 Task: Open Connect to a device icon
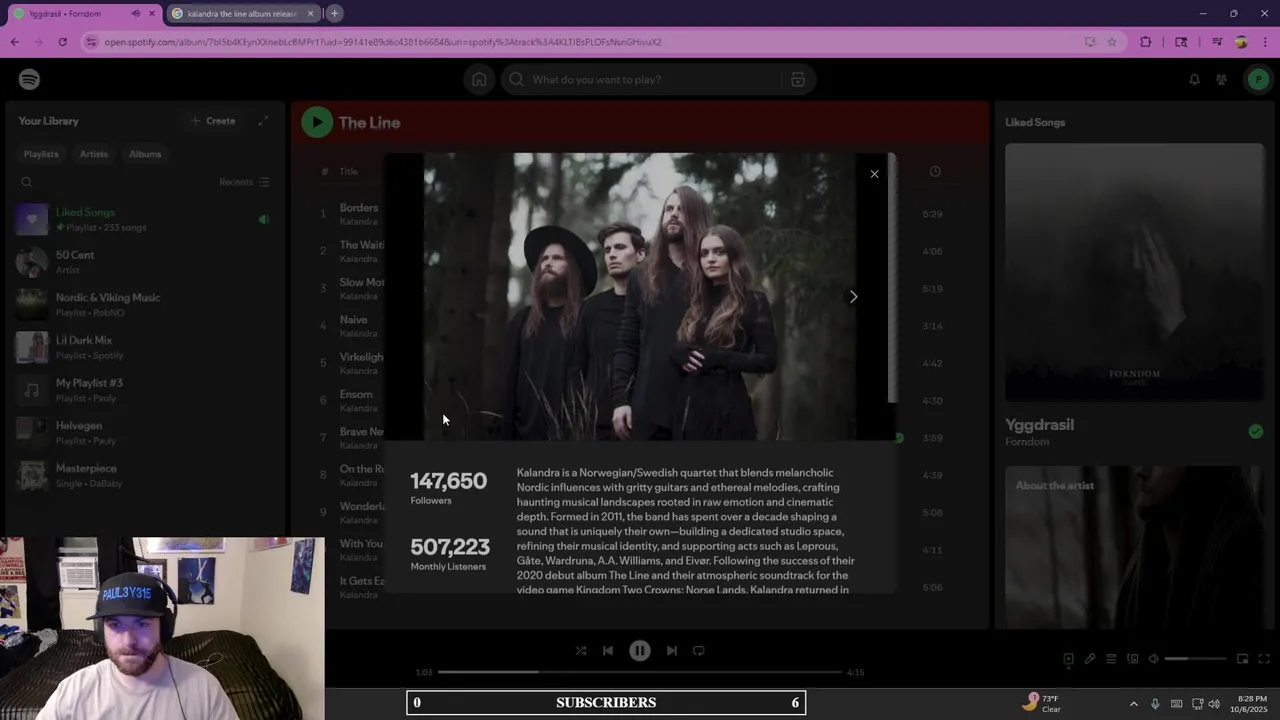coord(1132,659)
